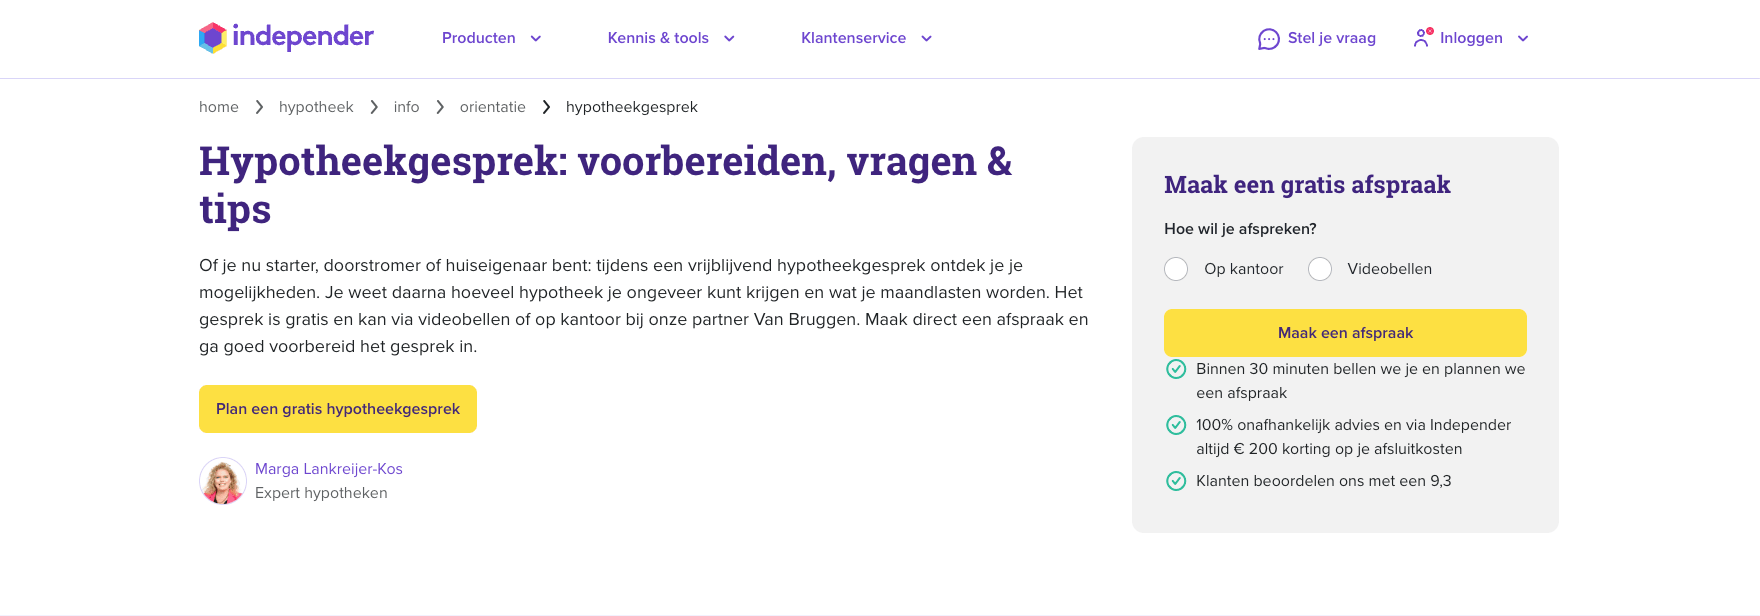
Task: Go to the info breadcrumb
Action: [x=406, y=107]
